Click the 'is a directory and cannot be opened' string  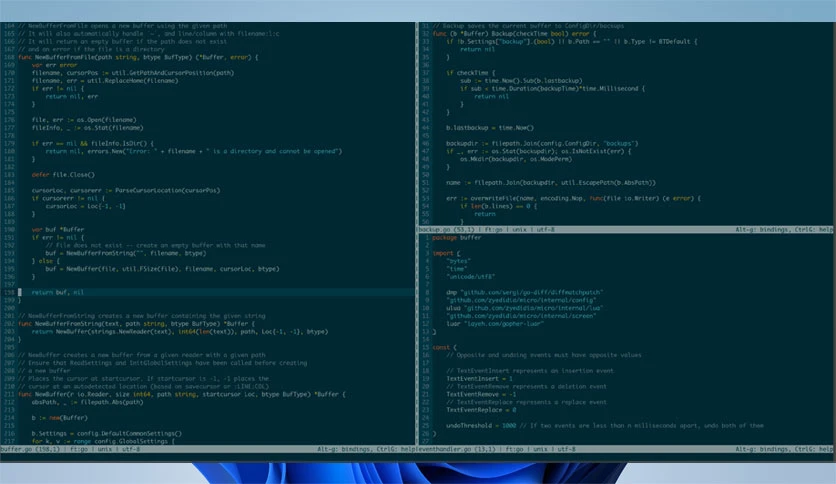274,151
